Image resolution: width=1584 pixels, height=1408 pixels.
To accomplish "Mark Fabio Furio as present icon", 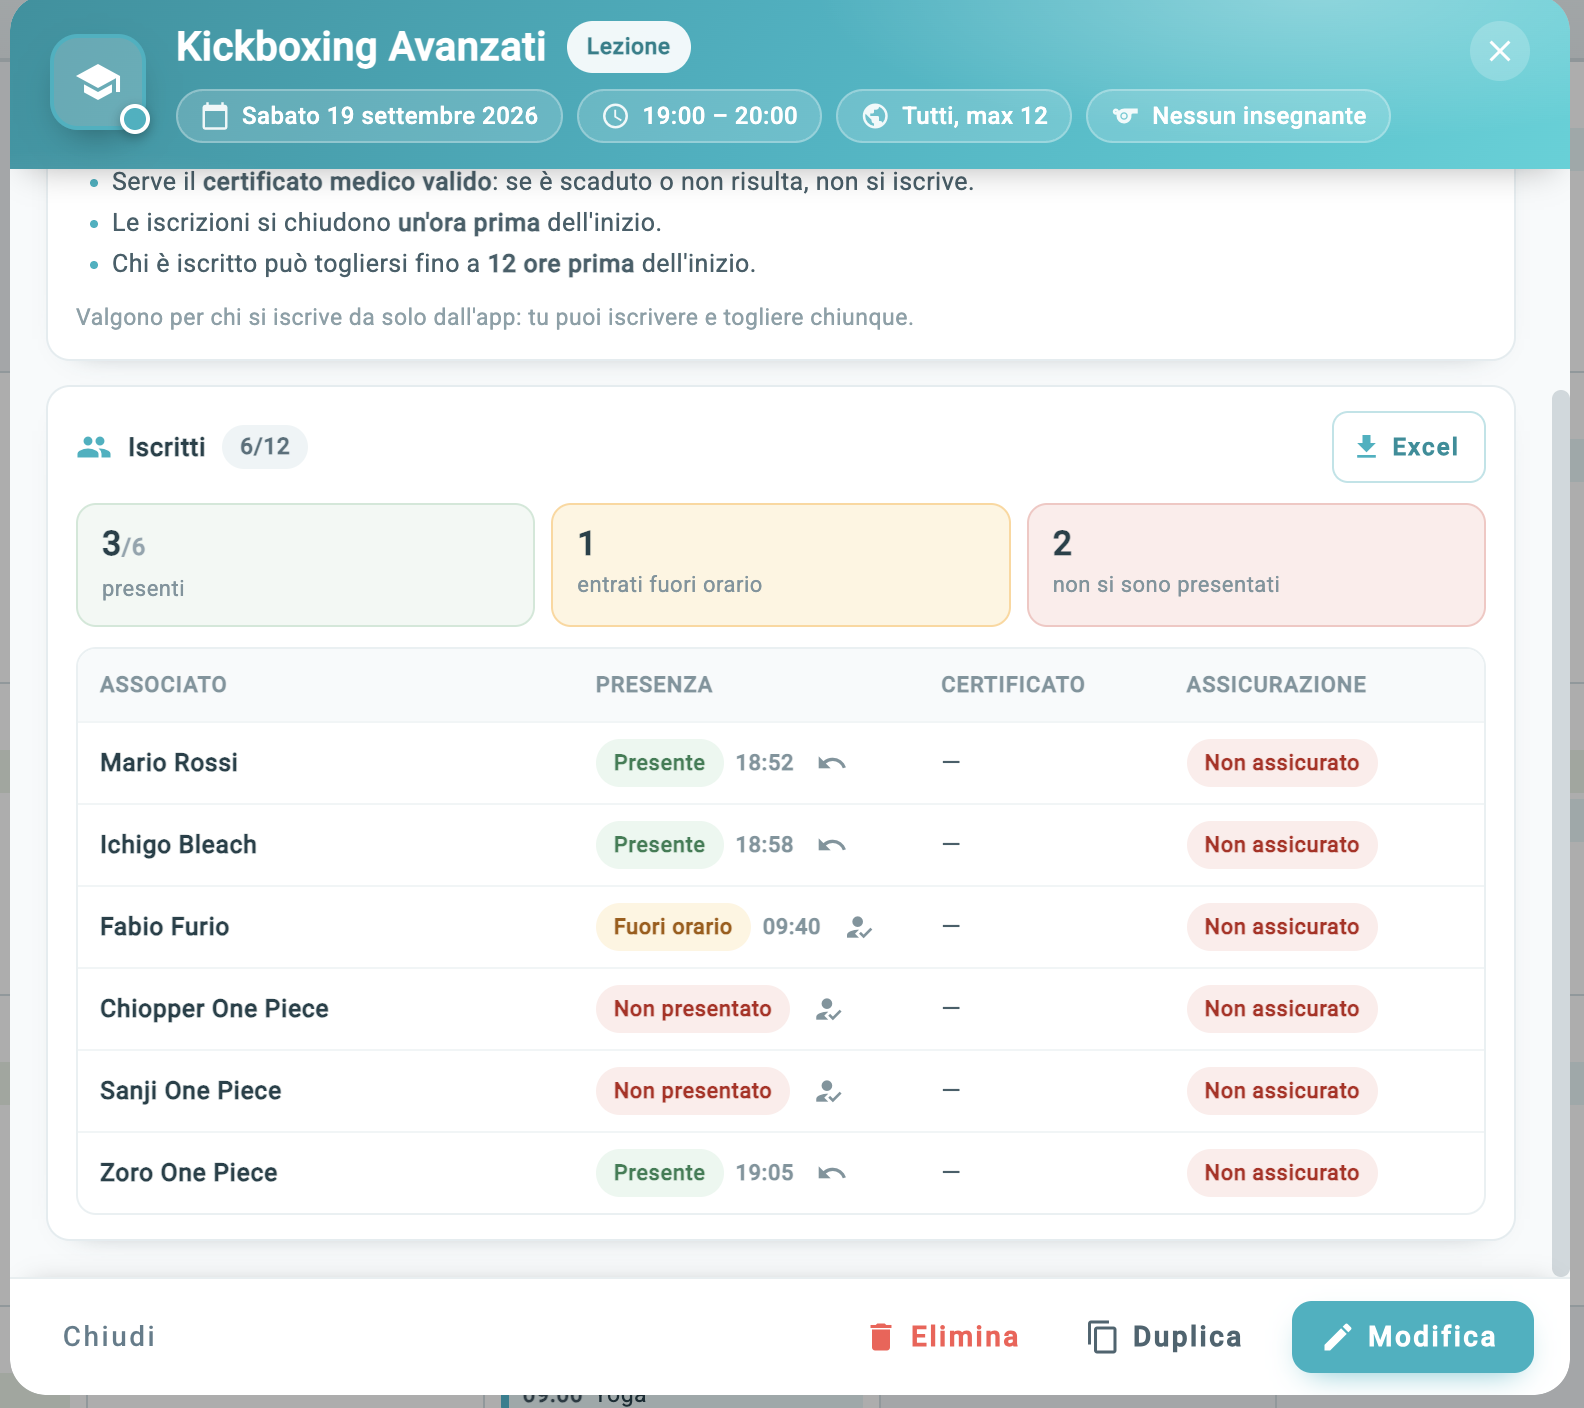I will click(x=859, y=927).
